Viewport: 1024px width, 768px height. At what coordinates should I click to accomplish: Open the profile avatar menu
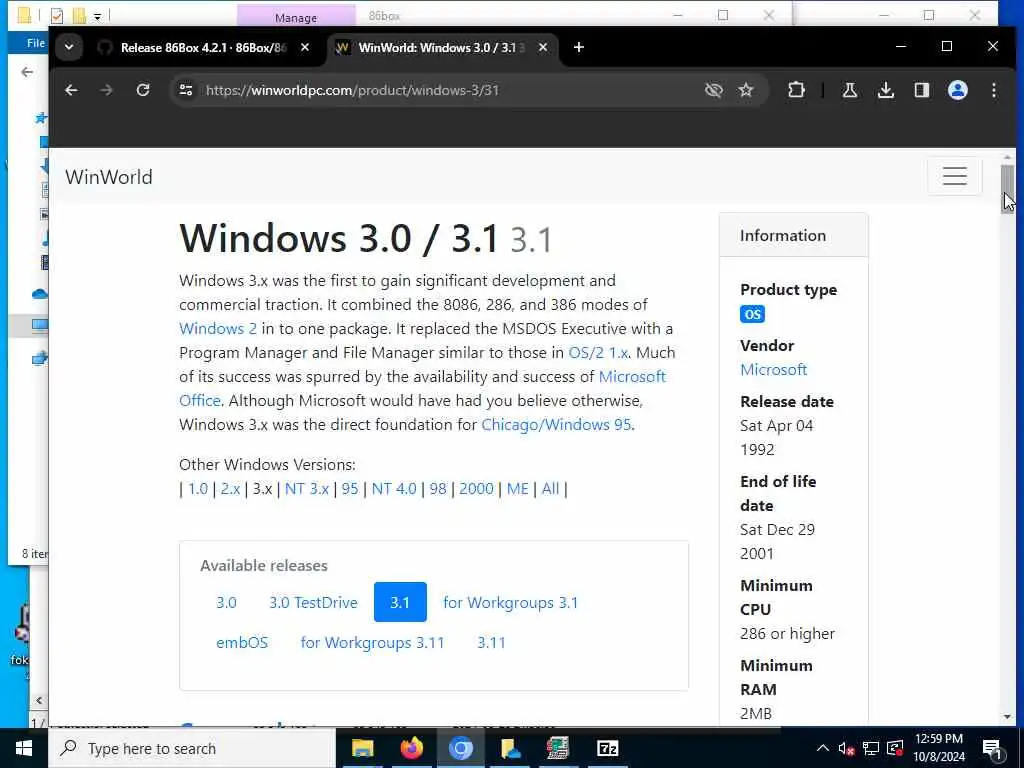(x=957, y=90)
